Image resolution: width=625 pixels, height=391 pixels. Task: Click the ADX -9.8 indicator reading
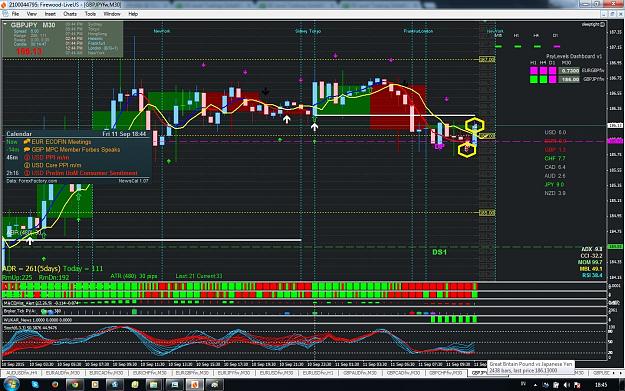click(x=592, y=249)
